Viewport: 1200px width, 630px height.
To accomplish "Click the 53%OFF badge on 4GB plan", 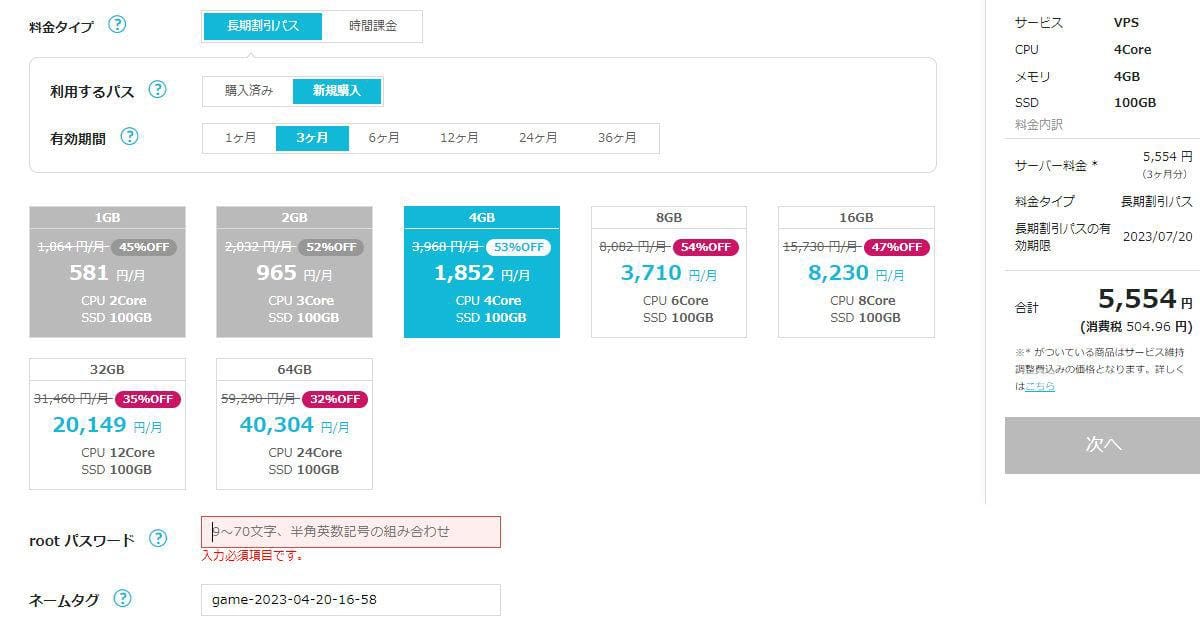I will 518,247.
